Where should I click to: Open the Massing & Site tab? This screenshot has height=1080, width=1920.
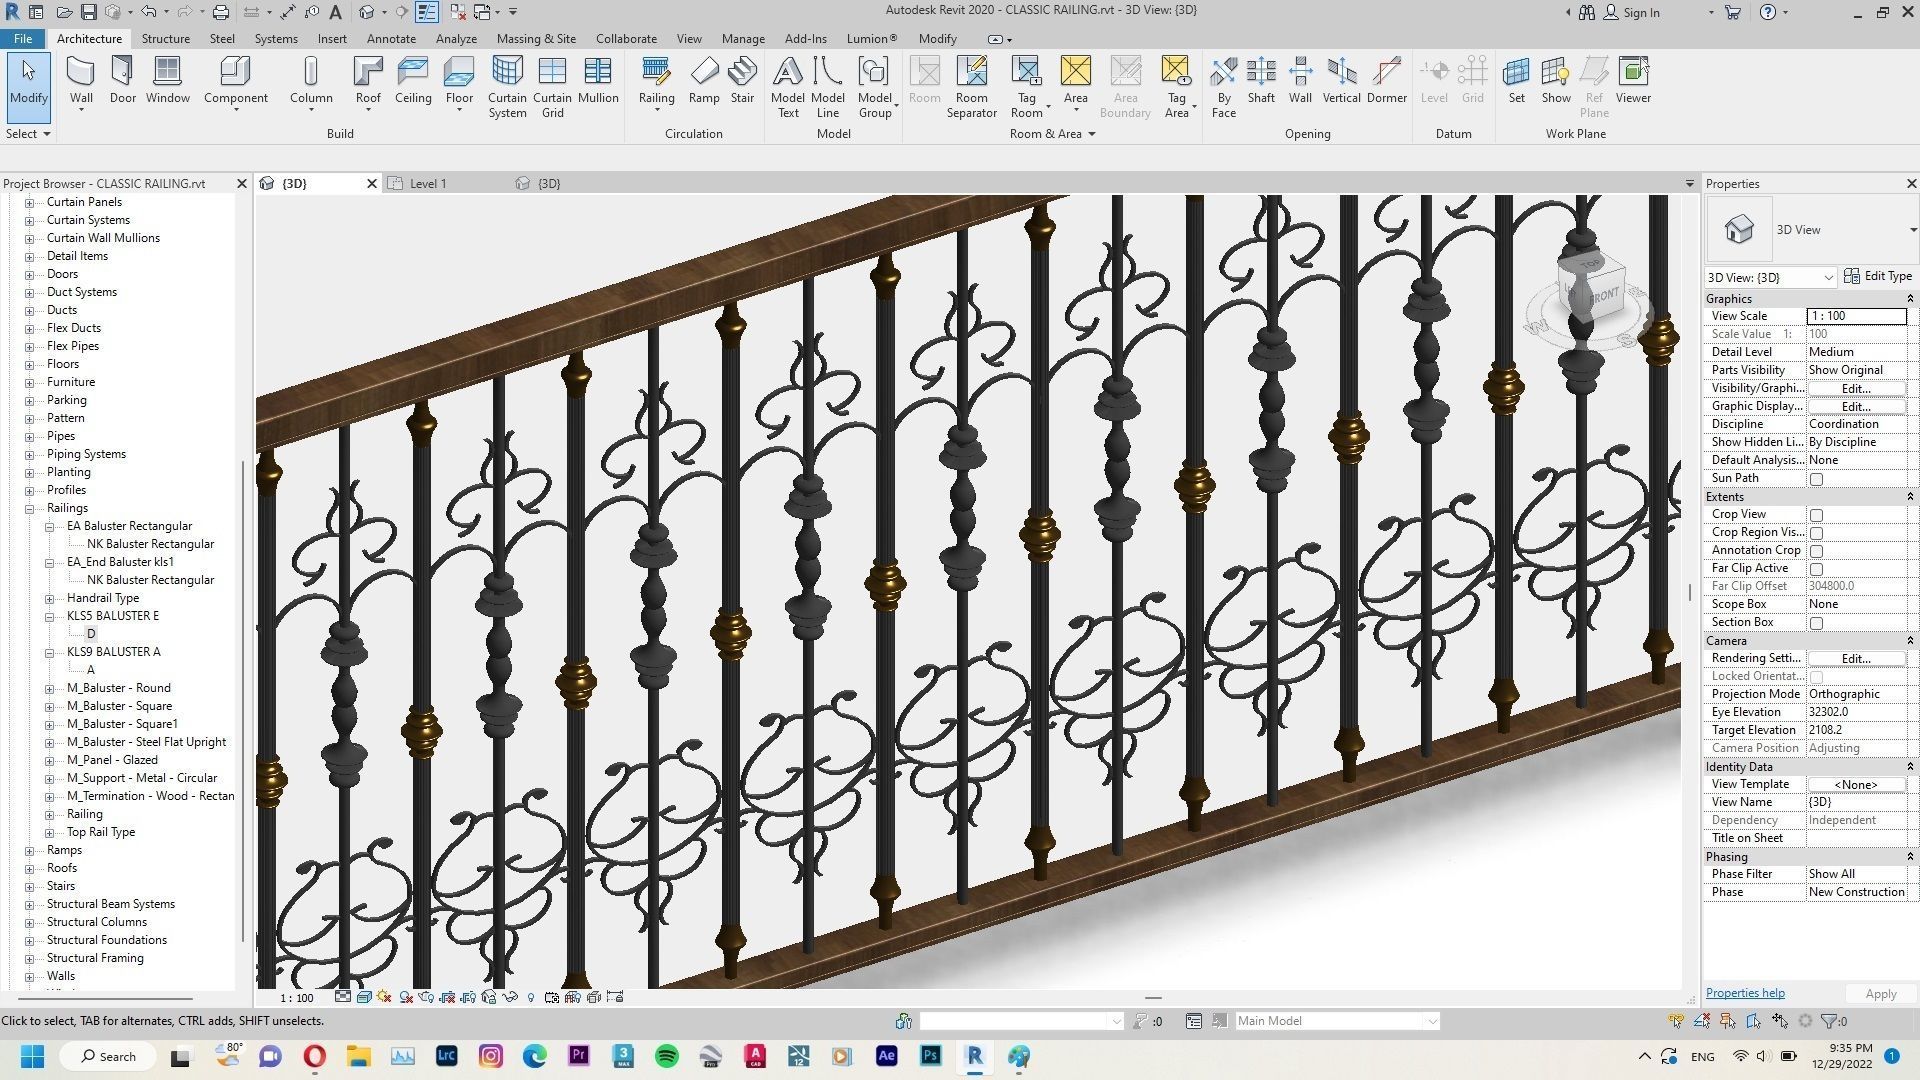(x=536, y=38)
